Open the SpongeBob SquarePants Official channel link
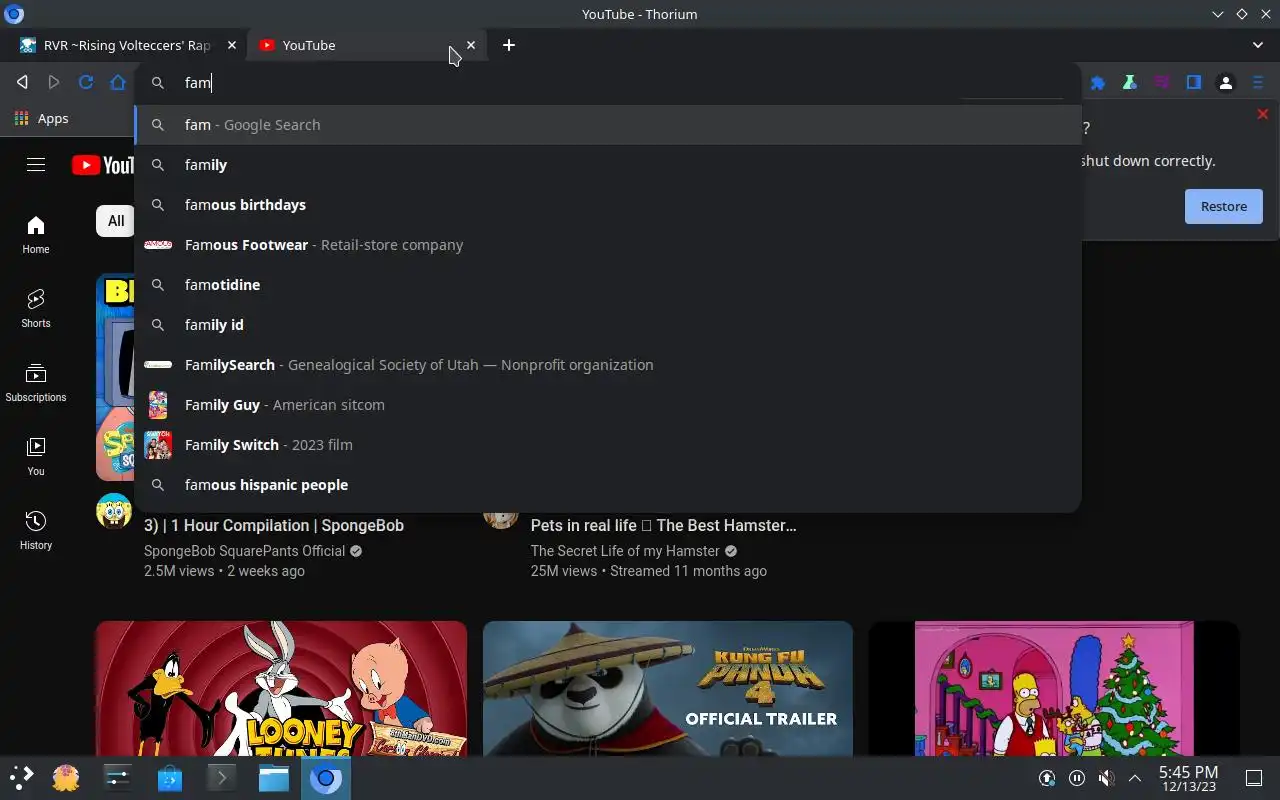 coord(244,551)
